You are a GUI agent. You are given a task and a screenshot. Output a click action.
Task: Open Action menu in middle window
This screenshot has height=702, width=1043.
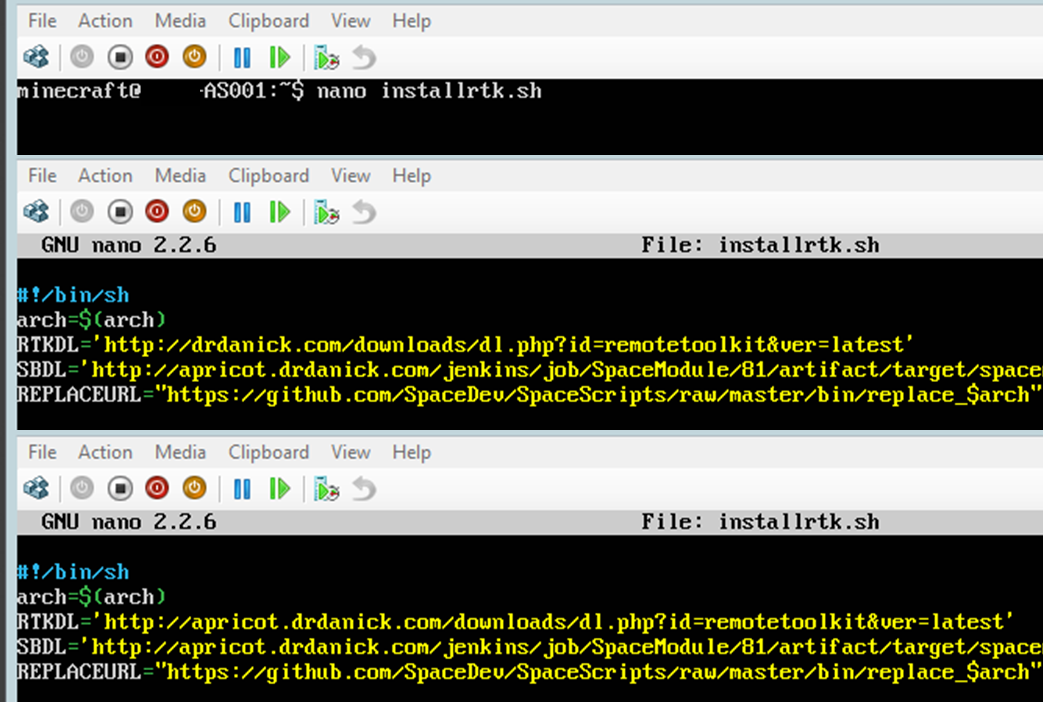[105, 176]
